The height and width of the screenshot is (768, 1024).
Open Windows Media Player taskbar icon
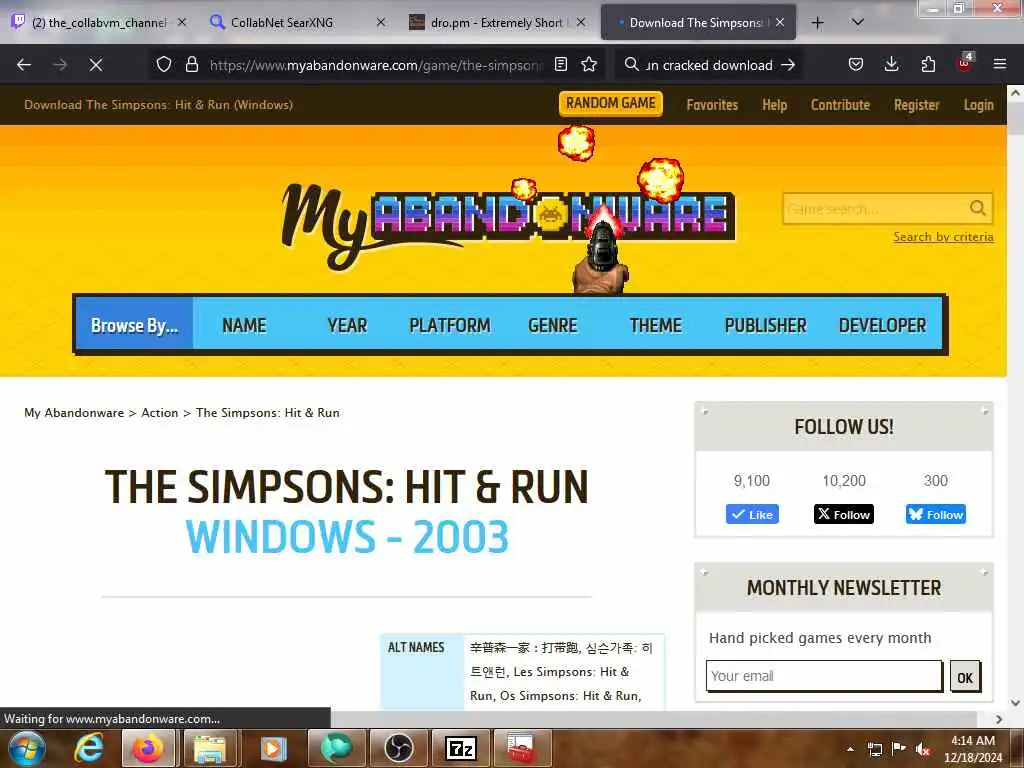[x=273, y=748]
